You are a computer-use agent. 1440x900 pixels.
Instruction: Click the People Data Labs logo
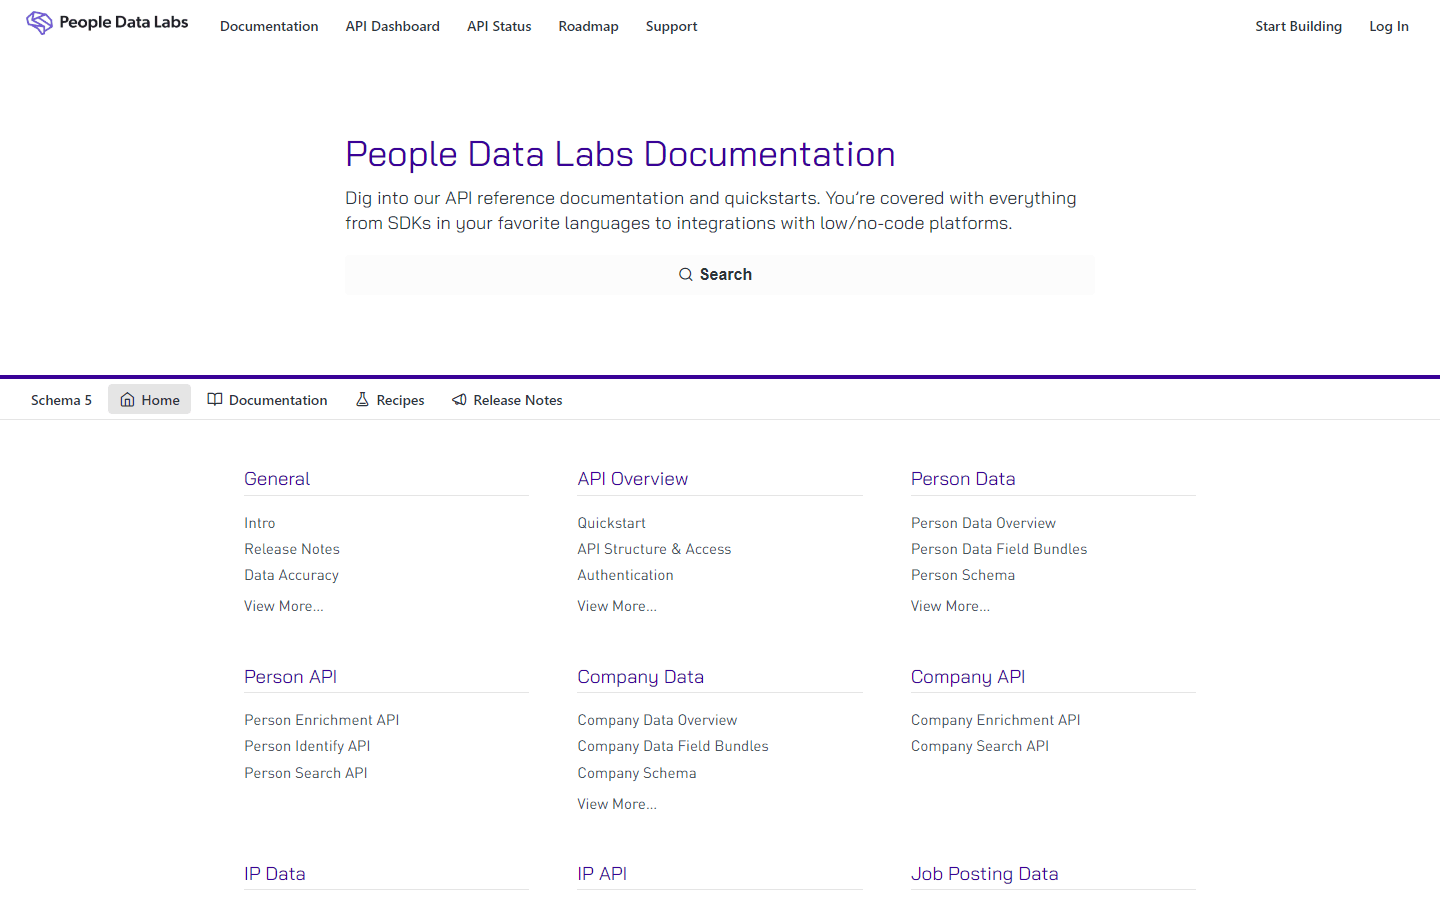pos(107,21)
